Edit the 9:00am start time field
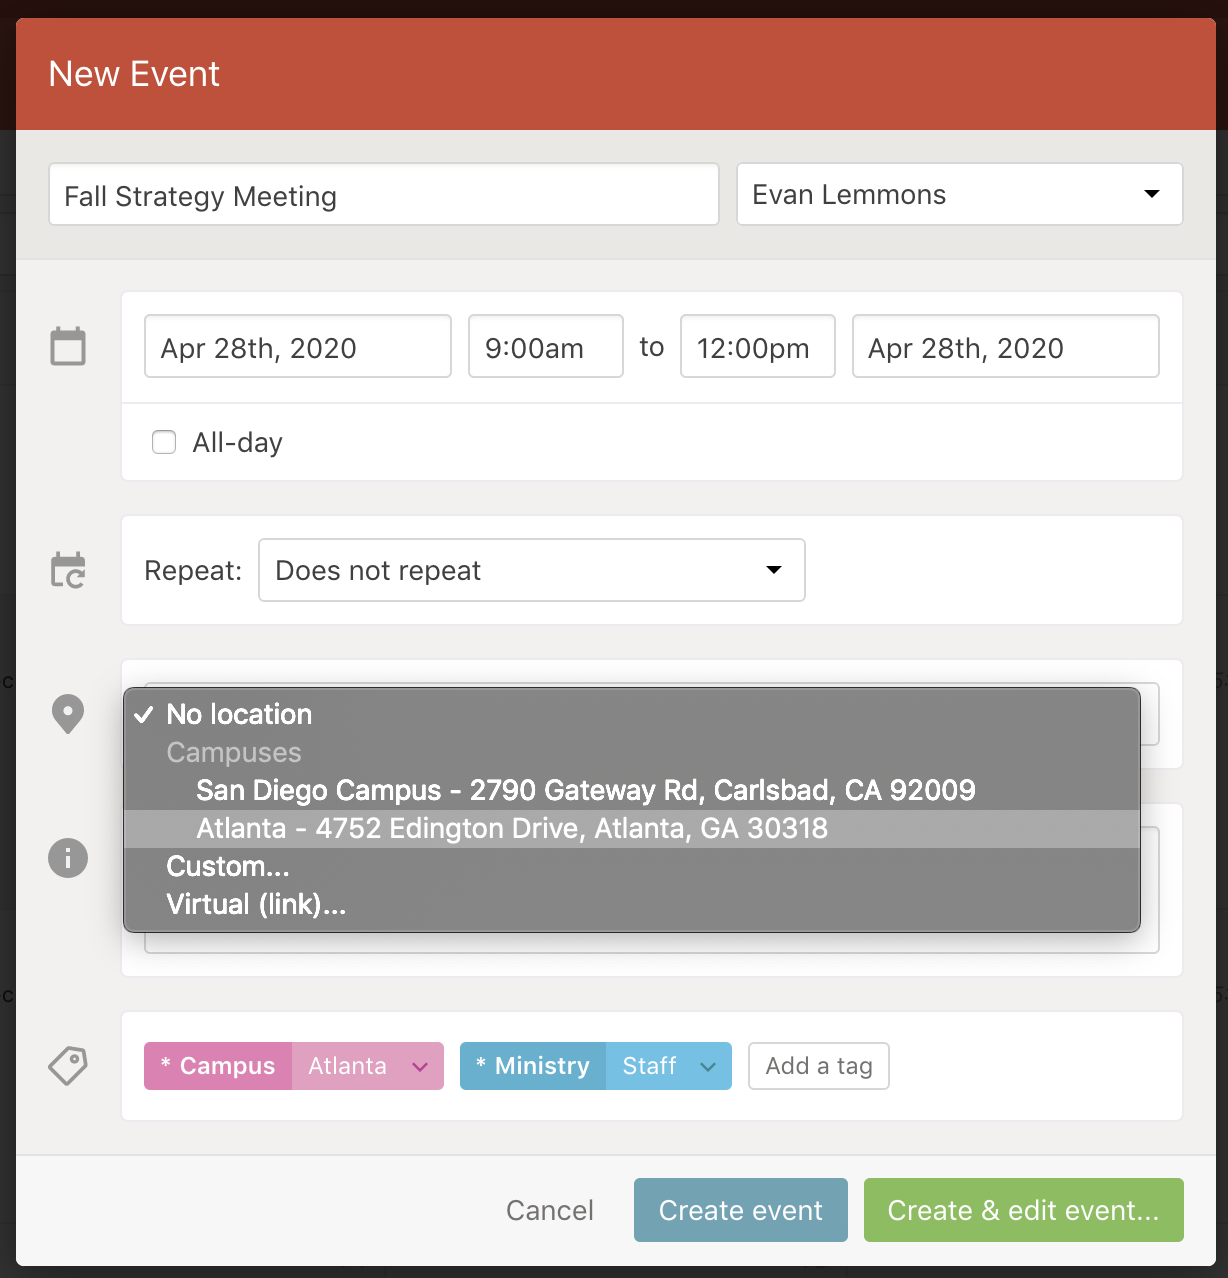 coord(545,347)
